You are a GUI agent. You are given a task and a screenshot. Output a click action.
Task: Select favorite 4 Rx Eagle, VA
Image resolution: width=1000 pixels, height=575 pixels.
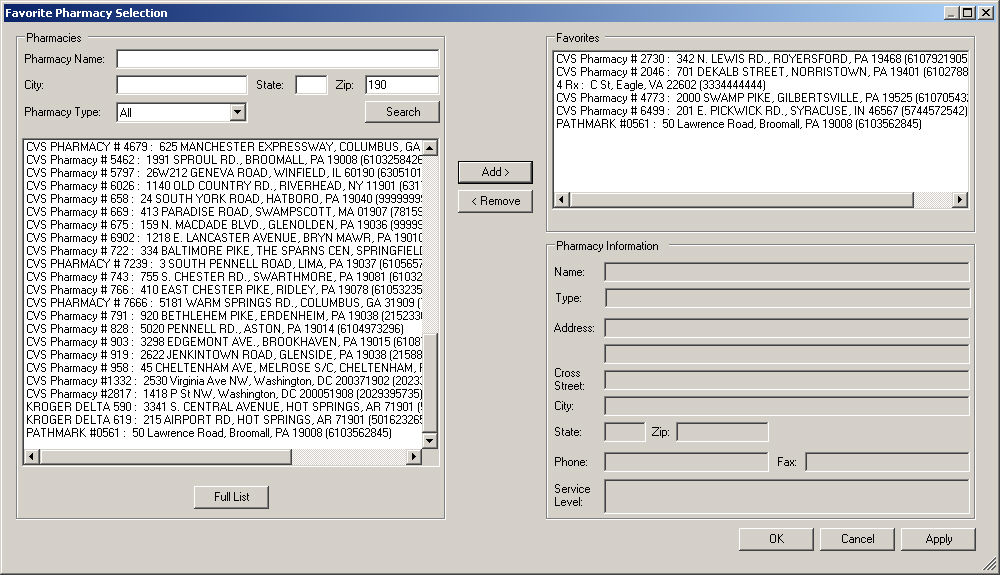click(x=761, y=85)
